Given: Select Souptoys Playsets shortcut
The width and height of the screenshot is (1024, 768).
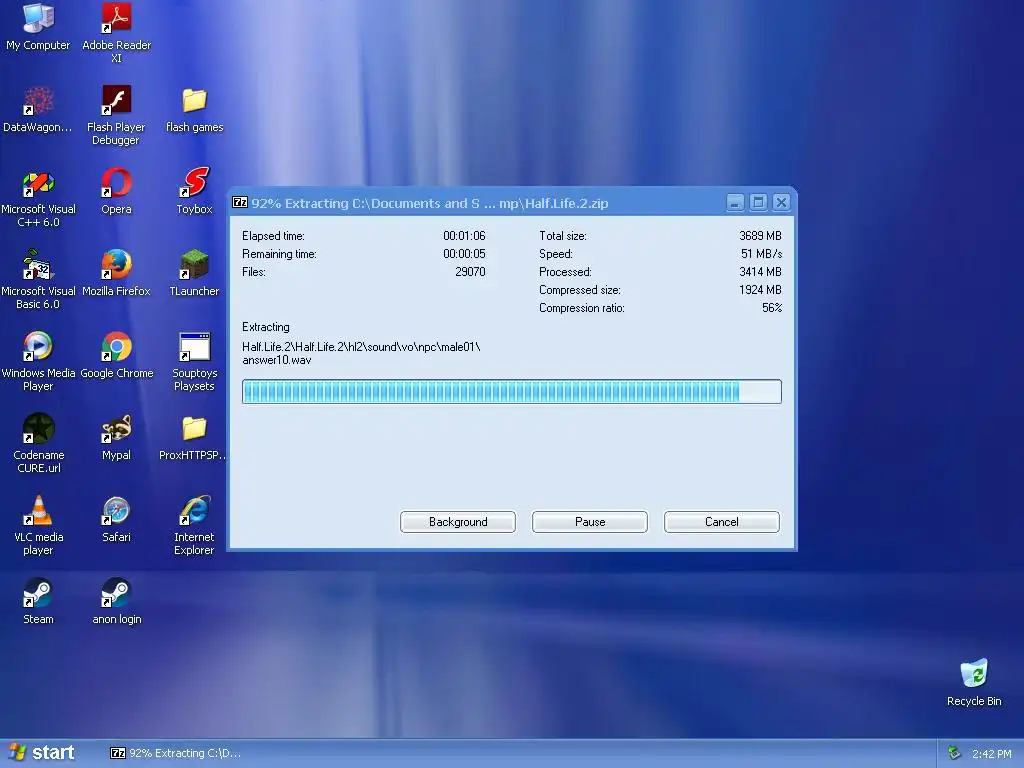Looking at the screenshot, I should [195, 361].
